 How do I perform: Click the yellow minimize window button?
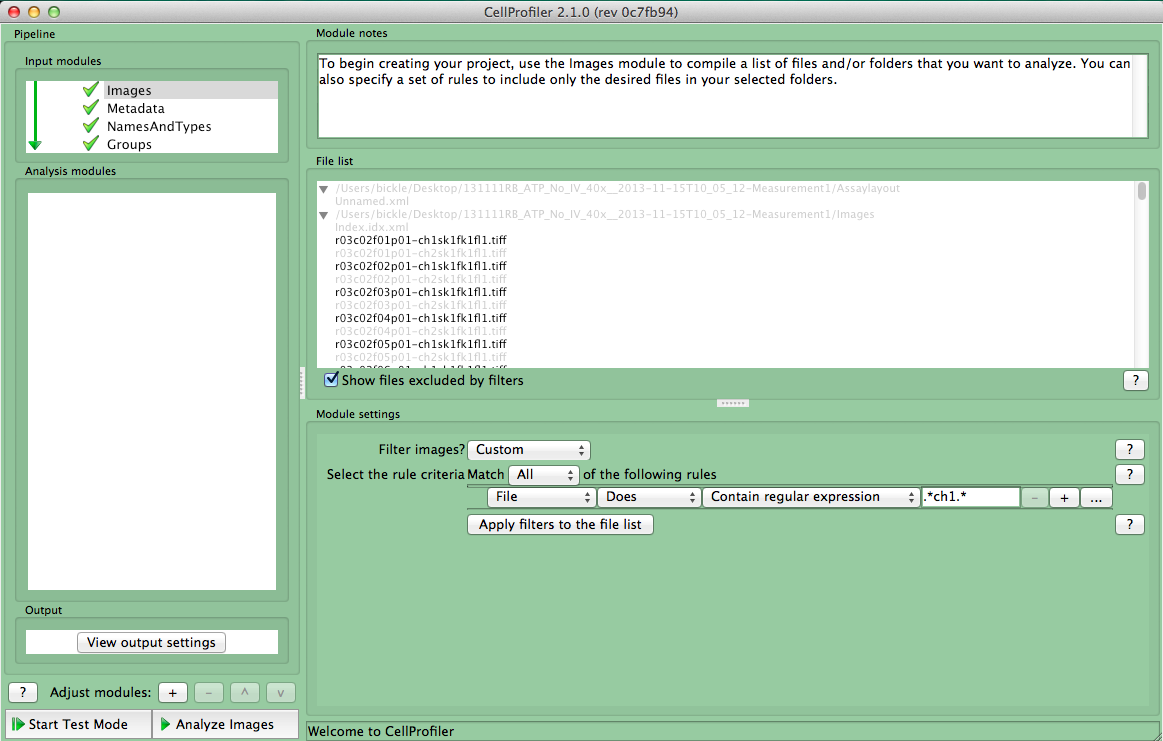33,12
